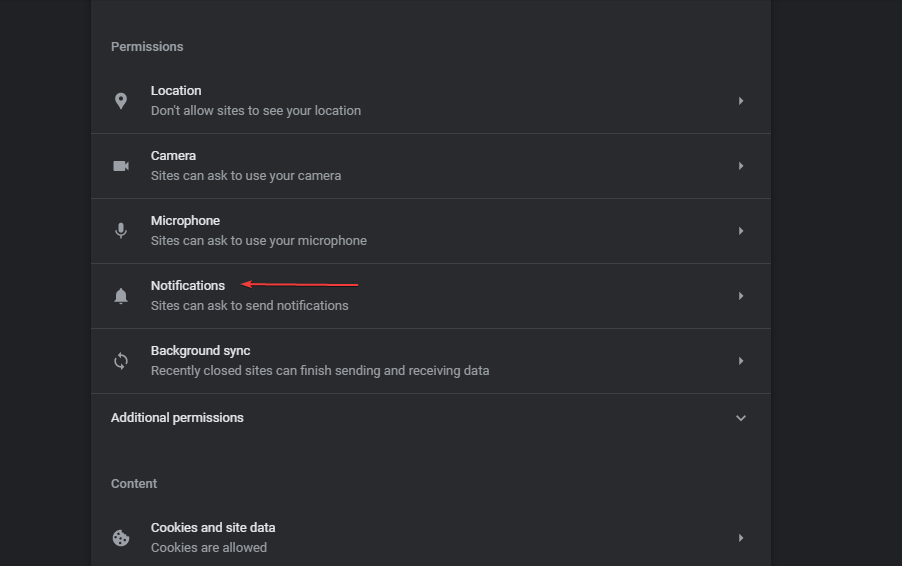Open the Microphone permission entry
Viewport: 902px width, 566px height.
click(x=185, y=221)
